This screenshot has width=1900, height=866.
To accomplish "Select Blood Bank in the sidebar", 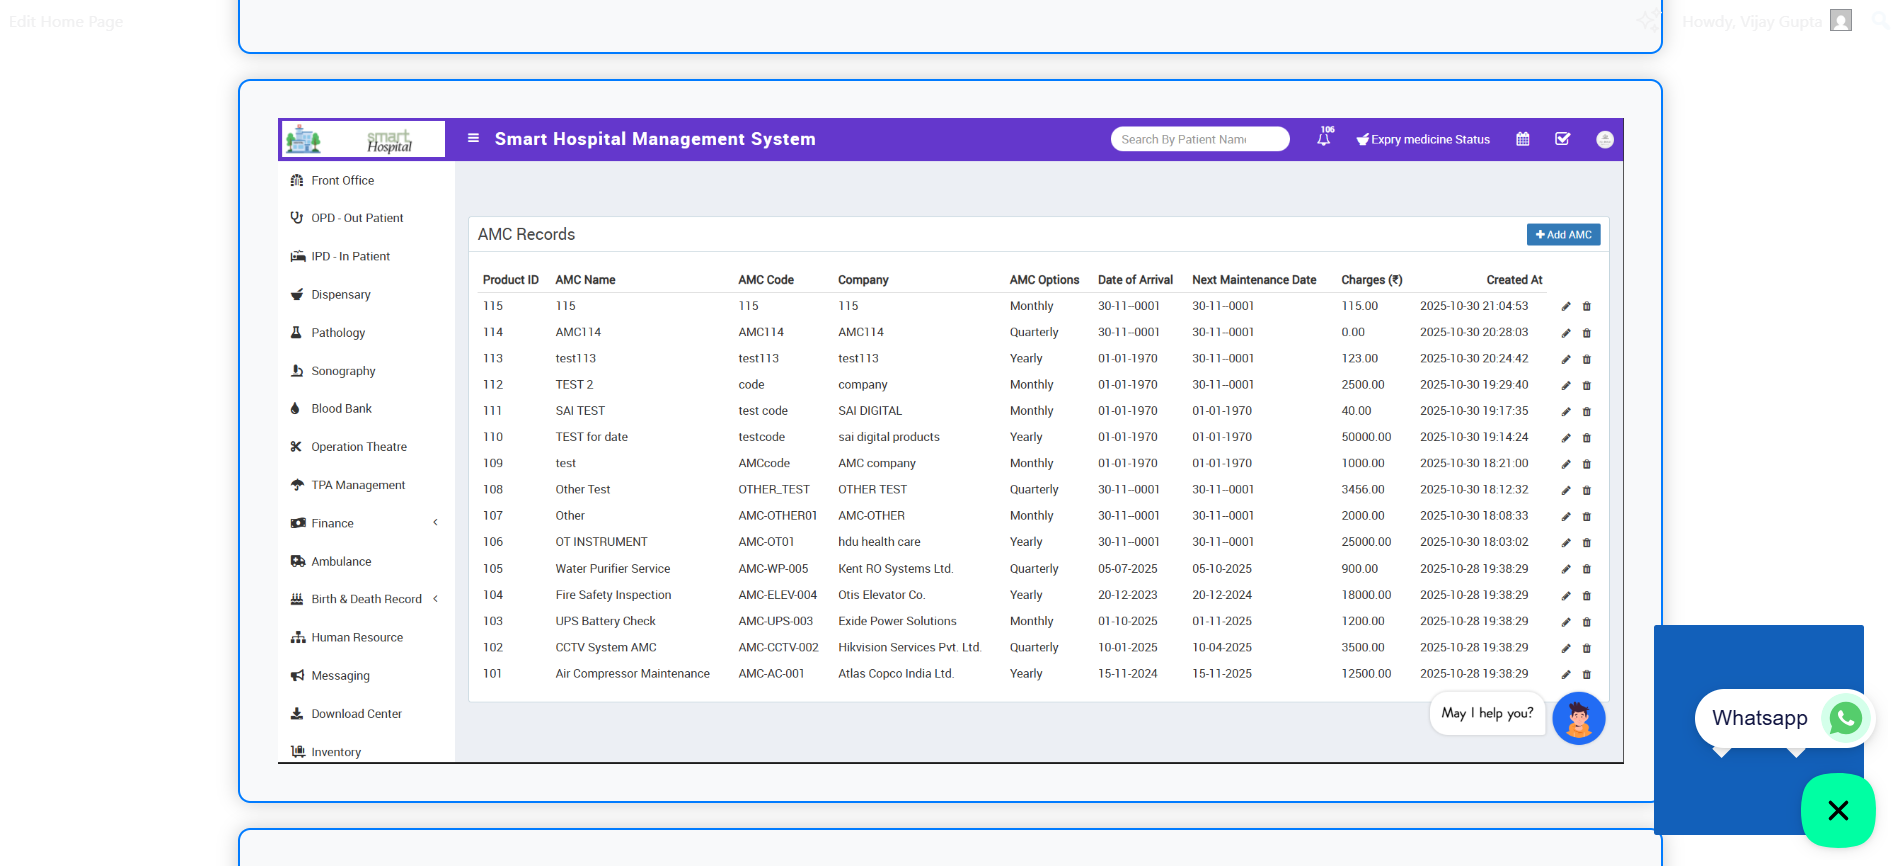I will click(x=341, y=409).
